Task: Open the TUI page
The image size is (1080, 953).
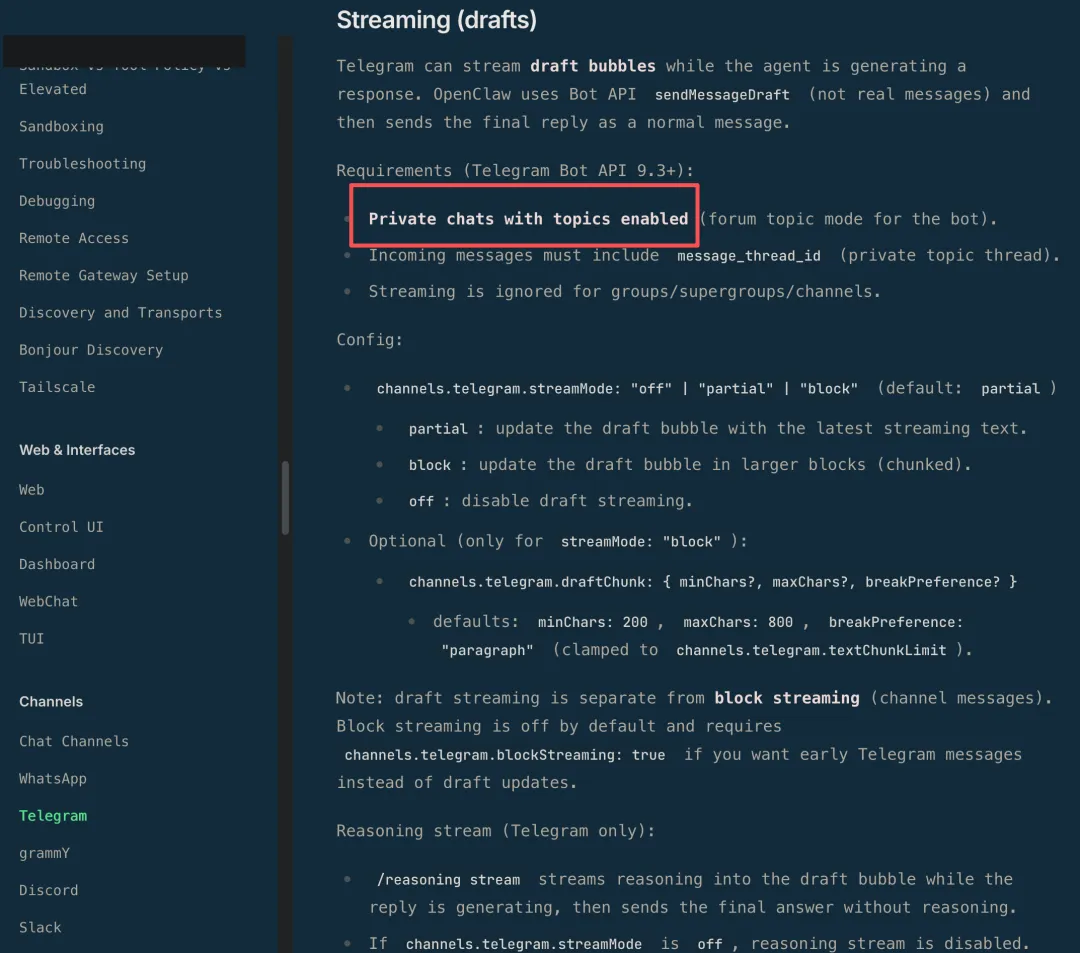Action: [x=31, y=638]
